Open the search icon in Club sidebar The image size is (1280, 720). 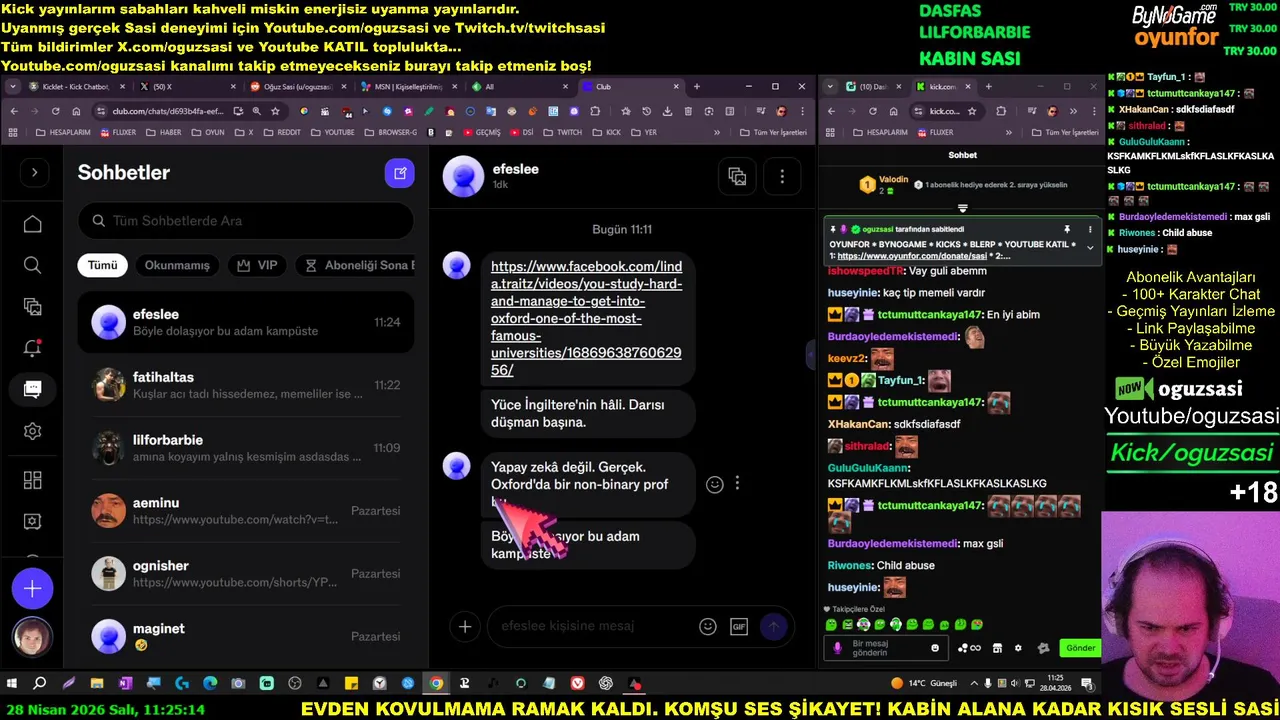point(33,265)
